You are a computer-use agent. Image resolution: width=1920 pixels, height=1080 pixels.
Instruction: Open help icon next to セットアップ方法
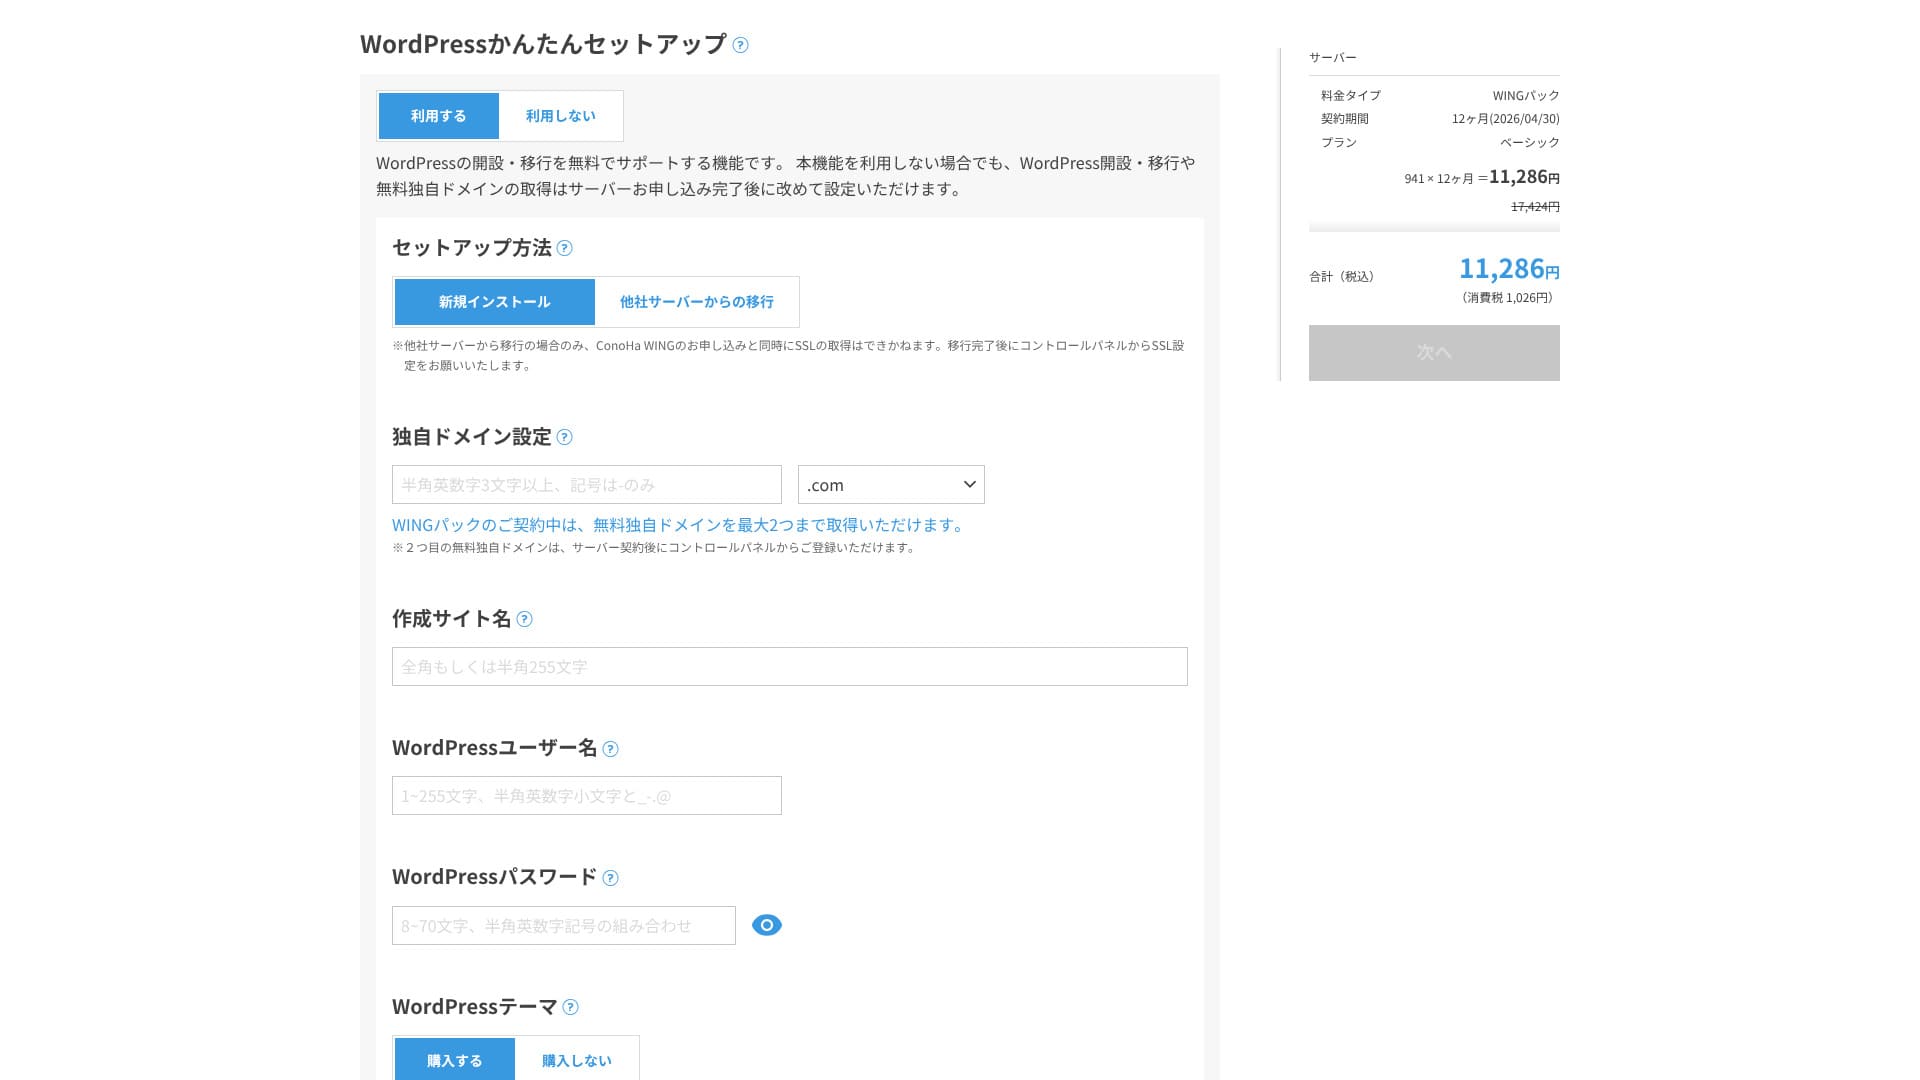[x=564, y=248]
